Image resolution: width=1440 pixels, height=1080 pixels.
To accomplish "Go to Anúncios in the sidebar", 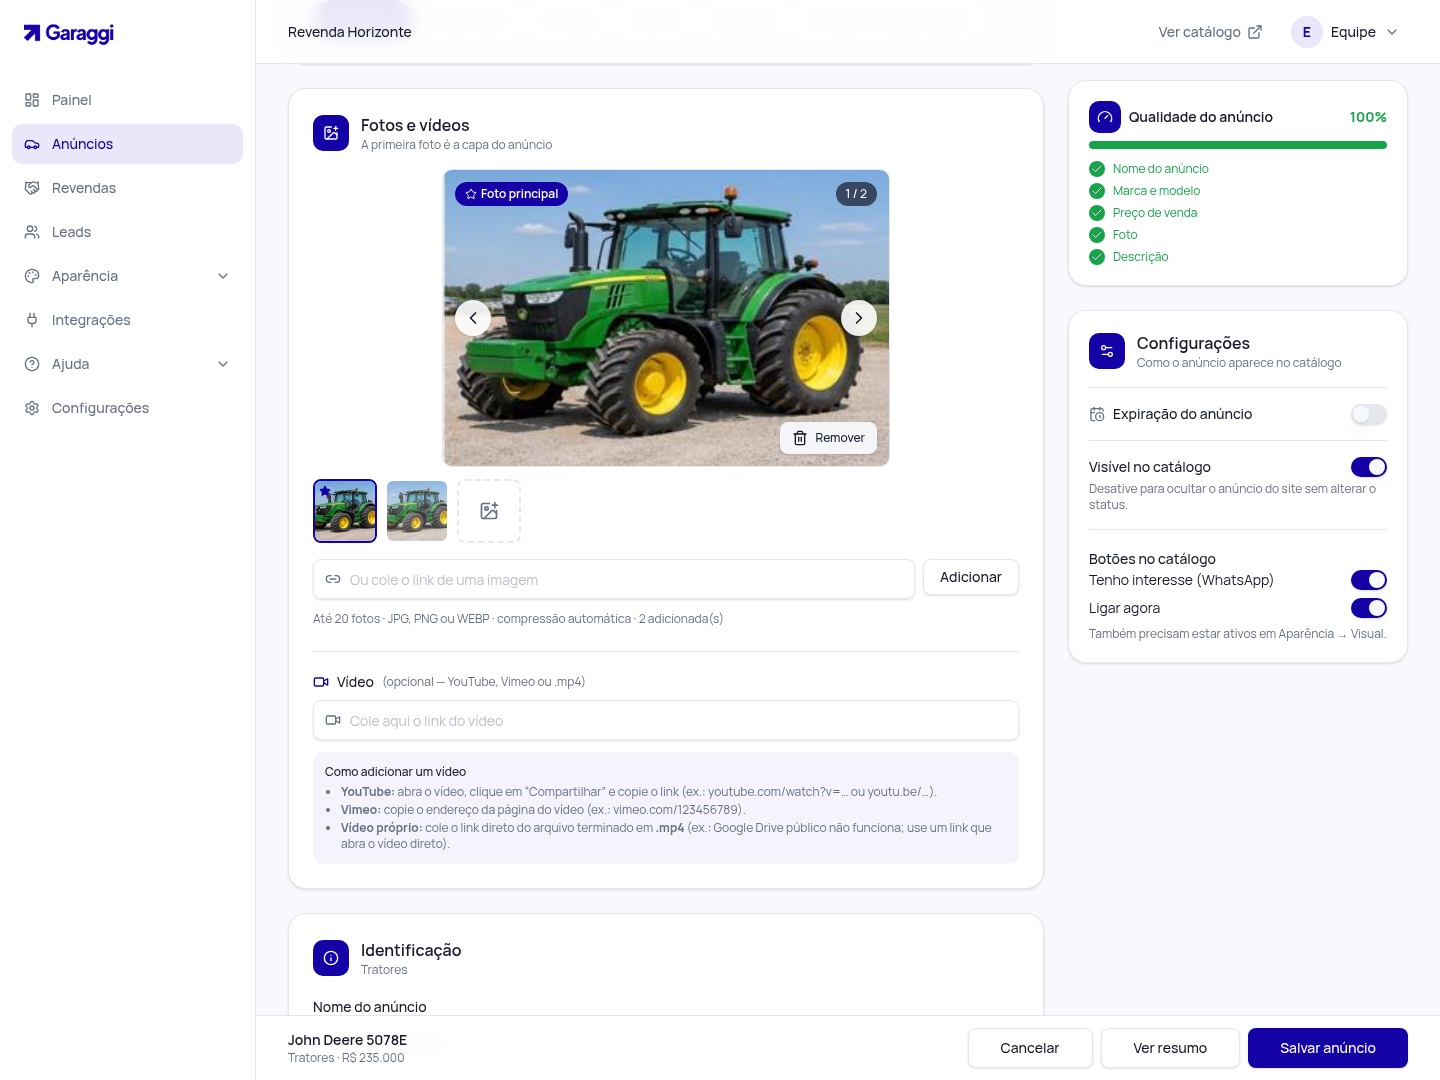I will pos(127,144).
